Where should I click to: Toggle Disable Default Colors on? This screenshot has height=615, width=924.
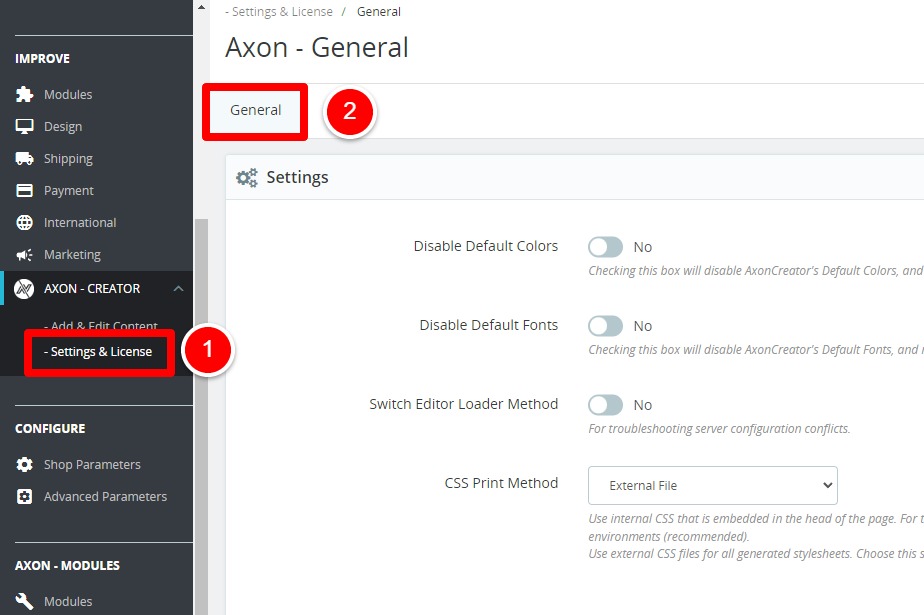[x=605, y=246]
